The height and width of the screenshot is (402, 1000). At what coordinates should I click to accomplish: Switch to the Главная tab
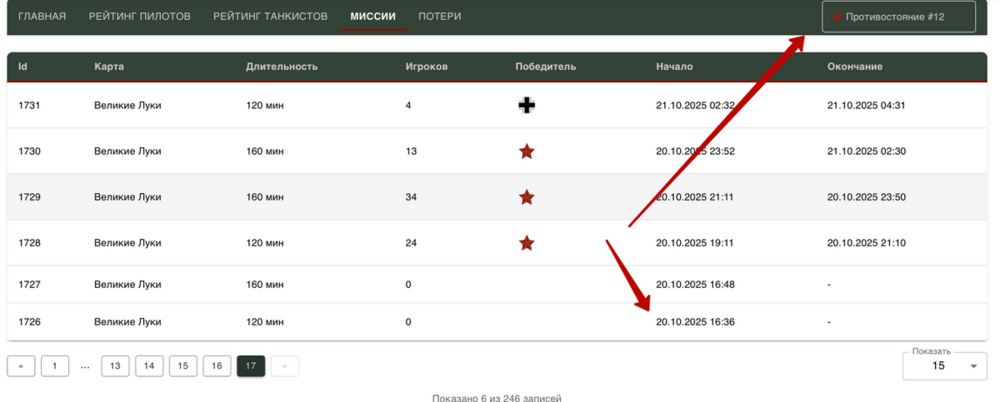(x=42, y=17)
